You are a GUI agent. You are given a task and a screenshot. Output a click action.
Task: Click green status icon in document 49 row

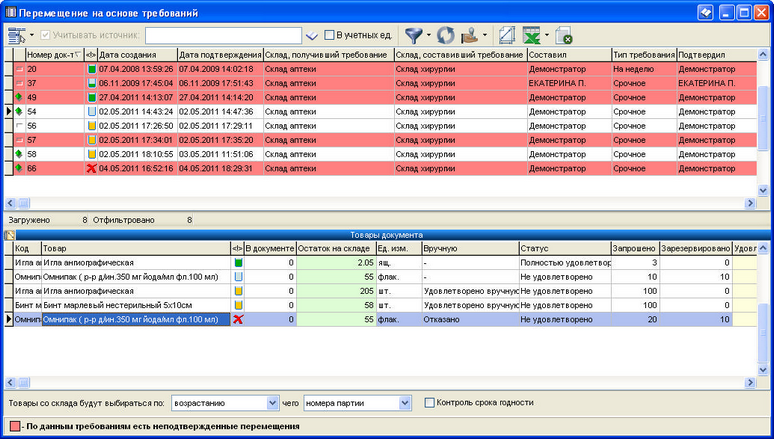click(91, 97)
